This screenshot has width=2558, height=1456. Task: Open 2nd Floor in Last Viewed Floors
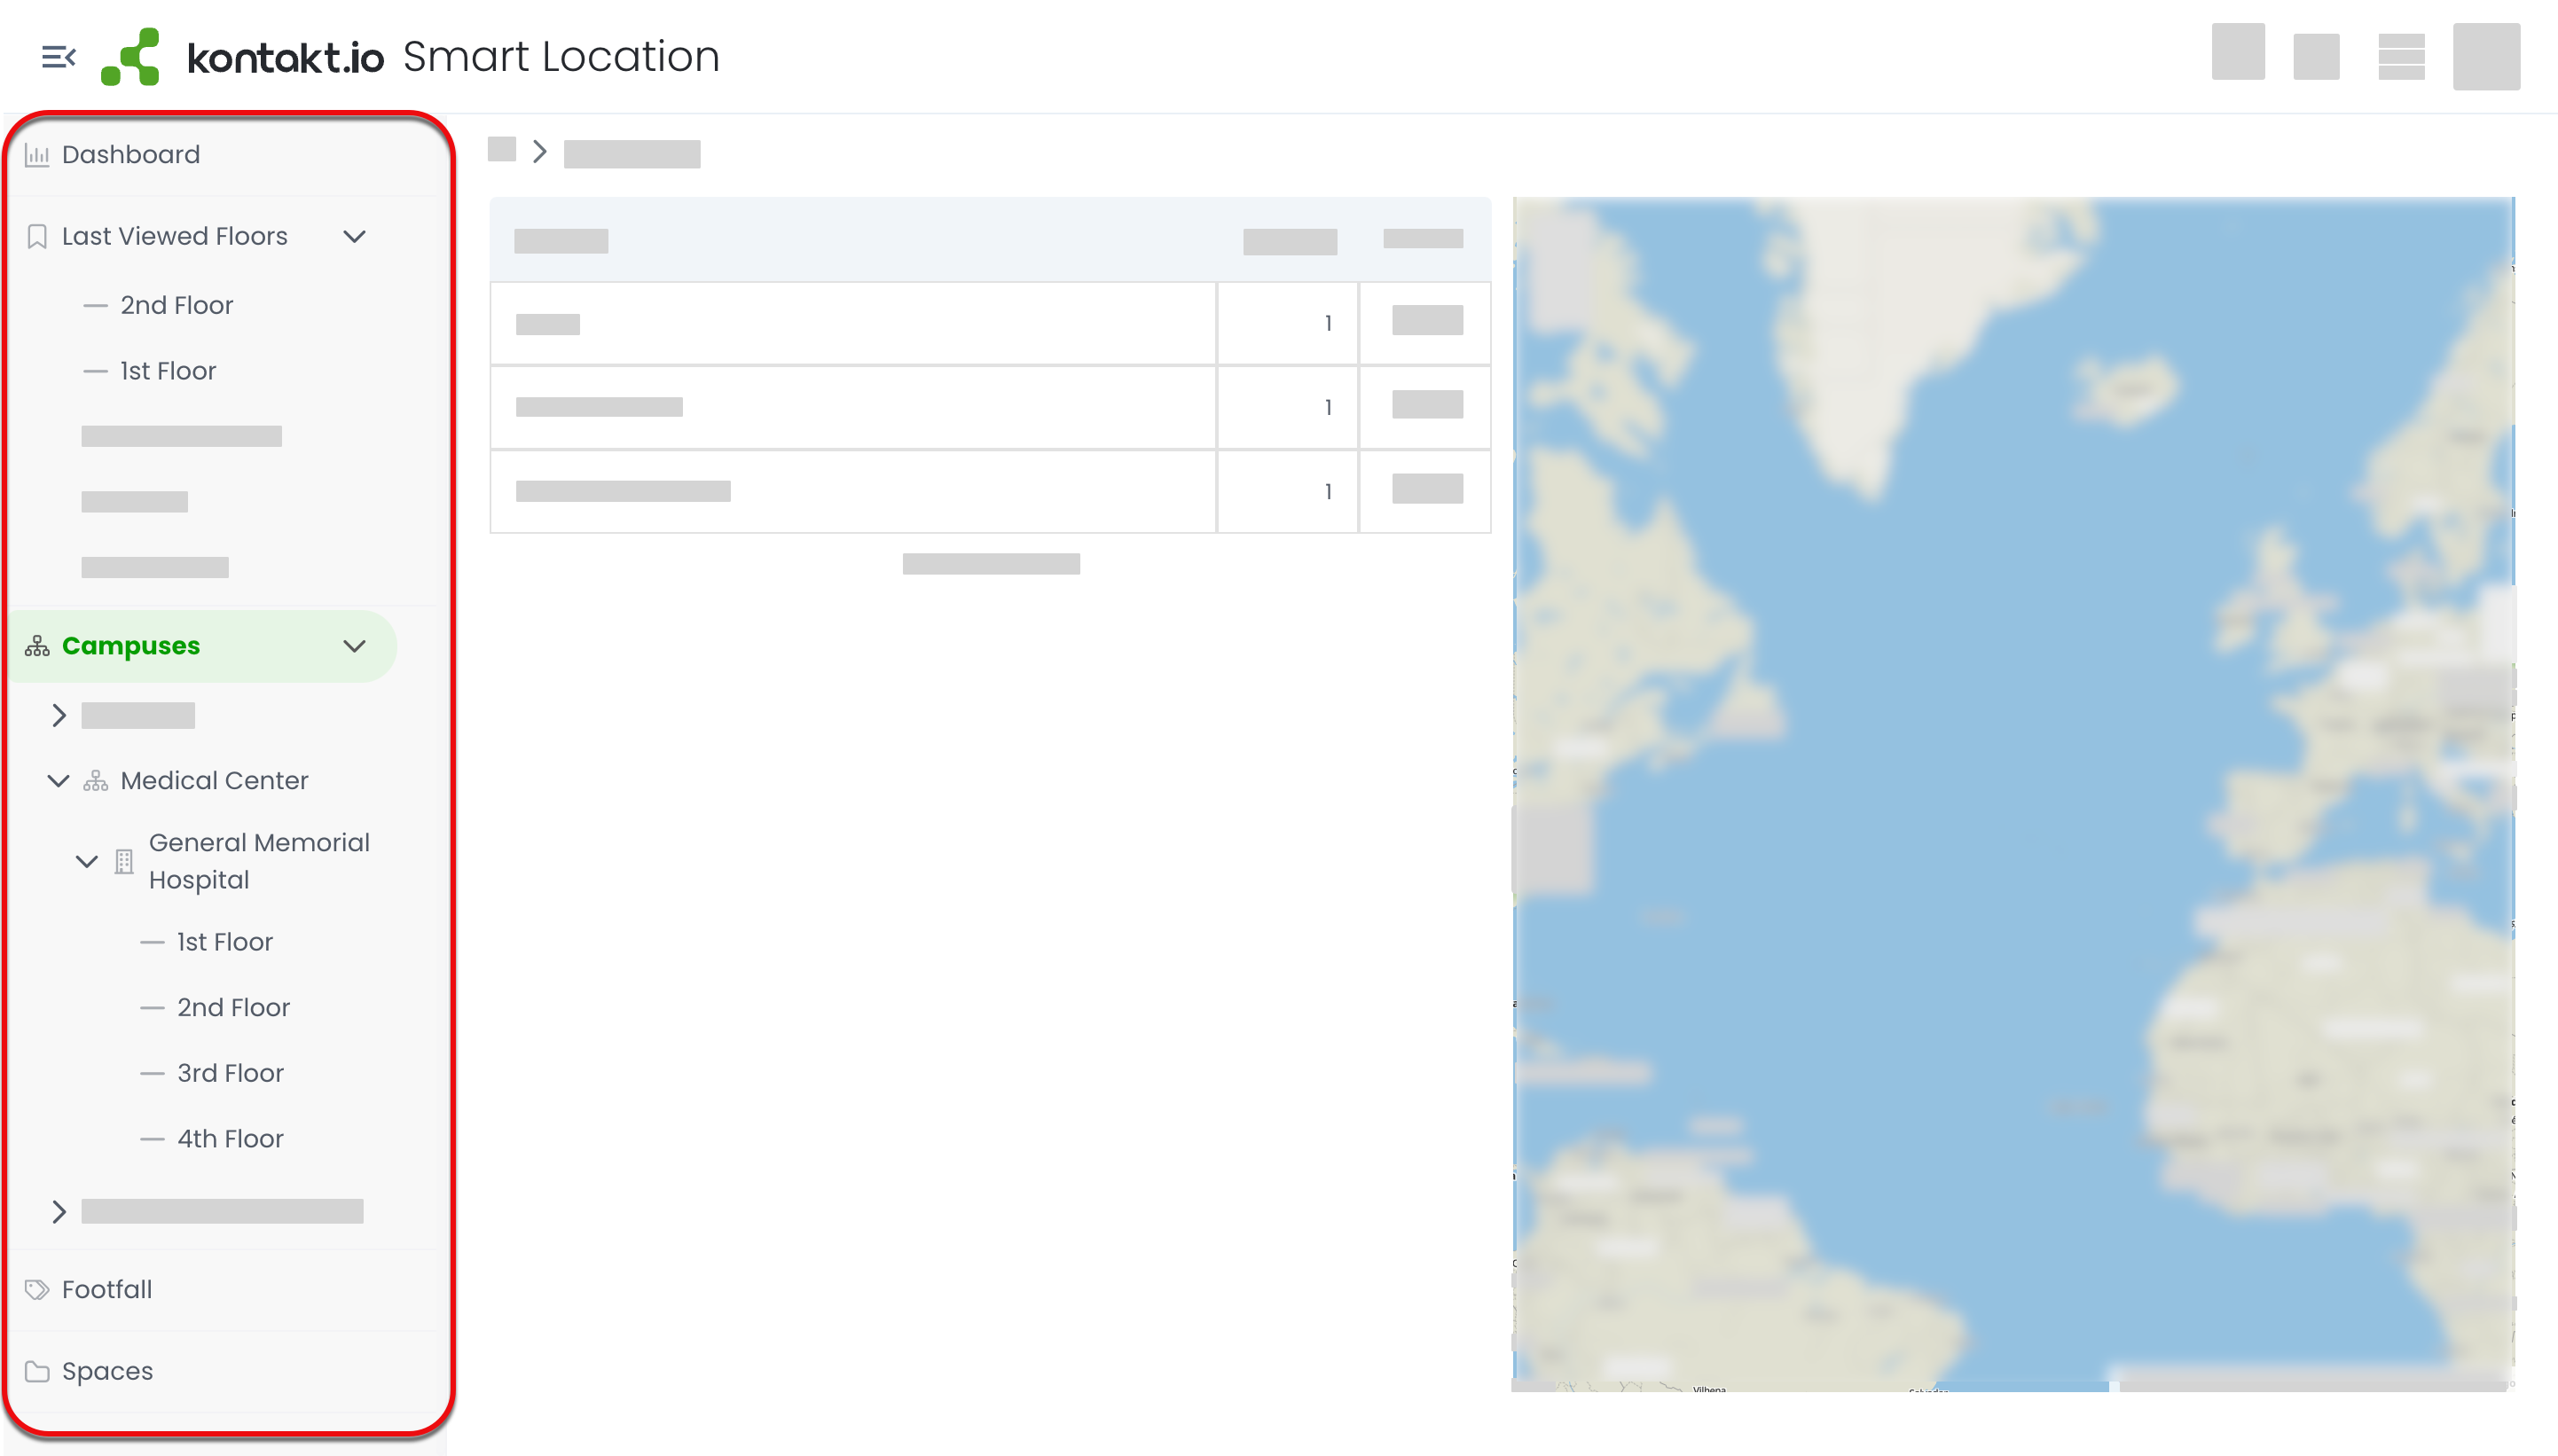pos(176,305)
